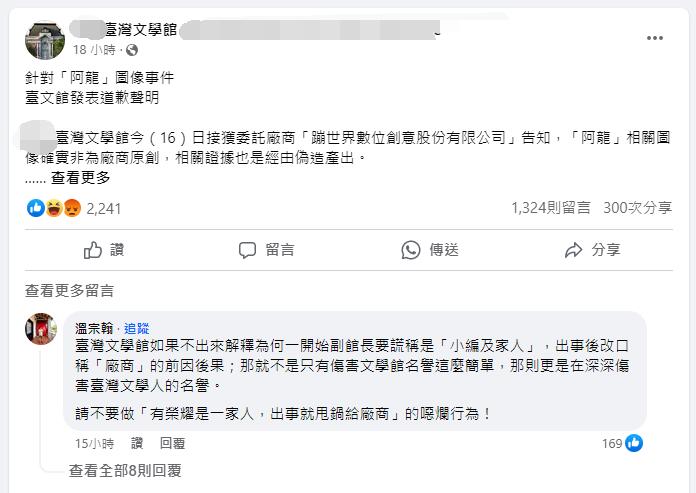Expand post with 查看更多

pyautogui.click(x=81, y=178)
